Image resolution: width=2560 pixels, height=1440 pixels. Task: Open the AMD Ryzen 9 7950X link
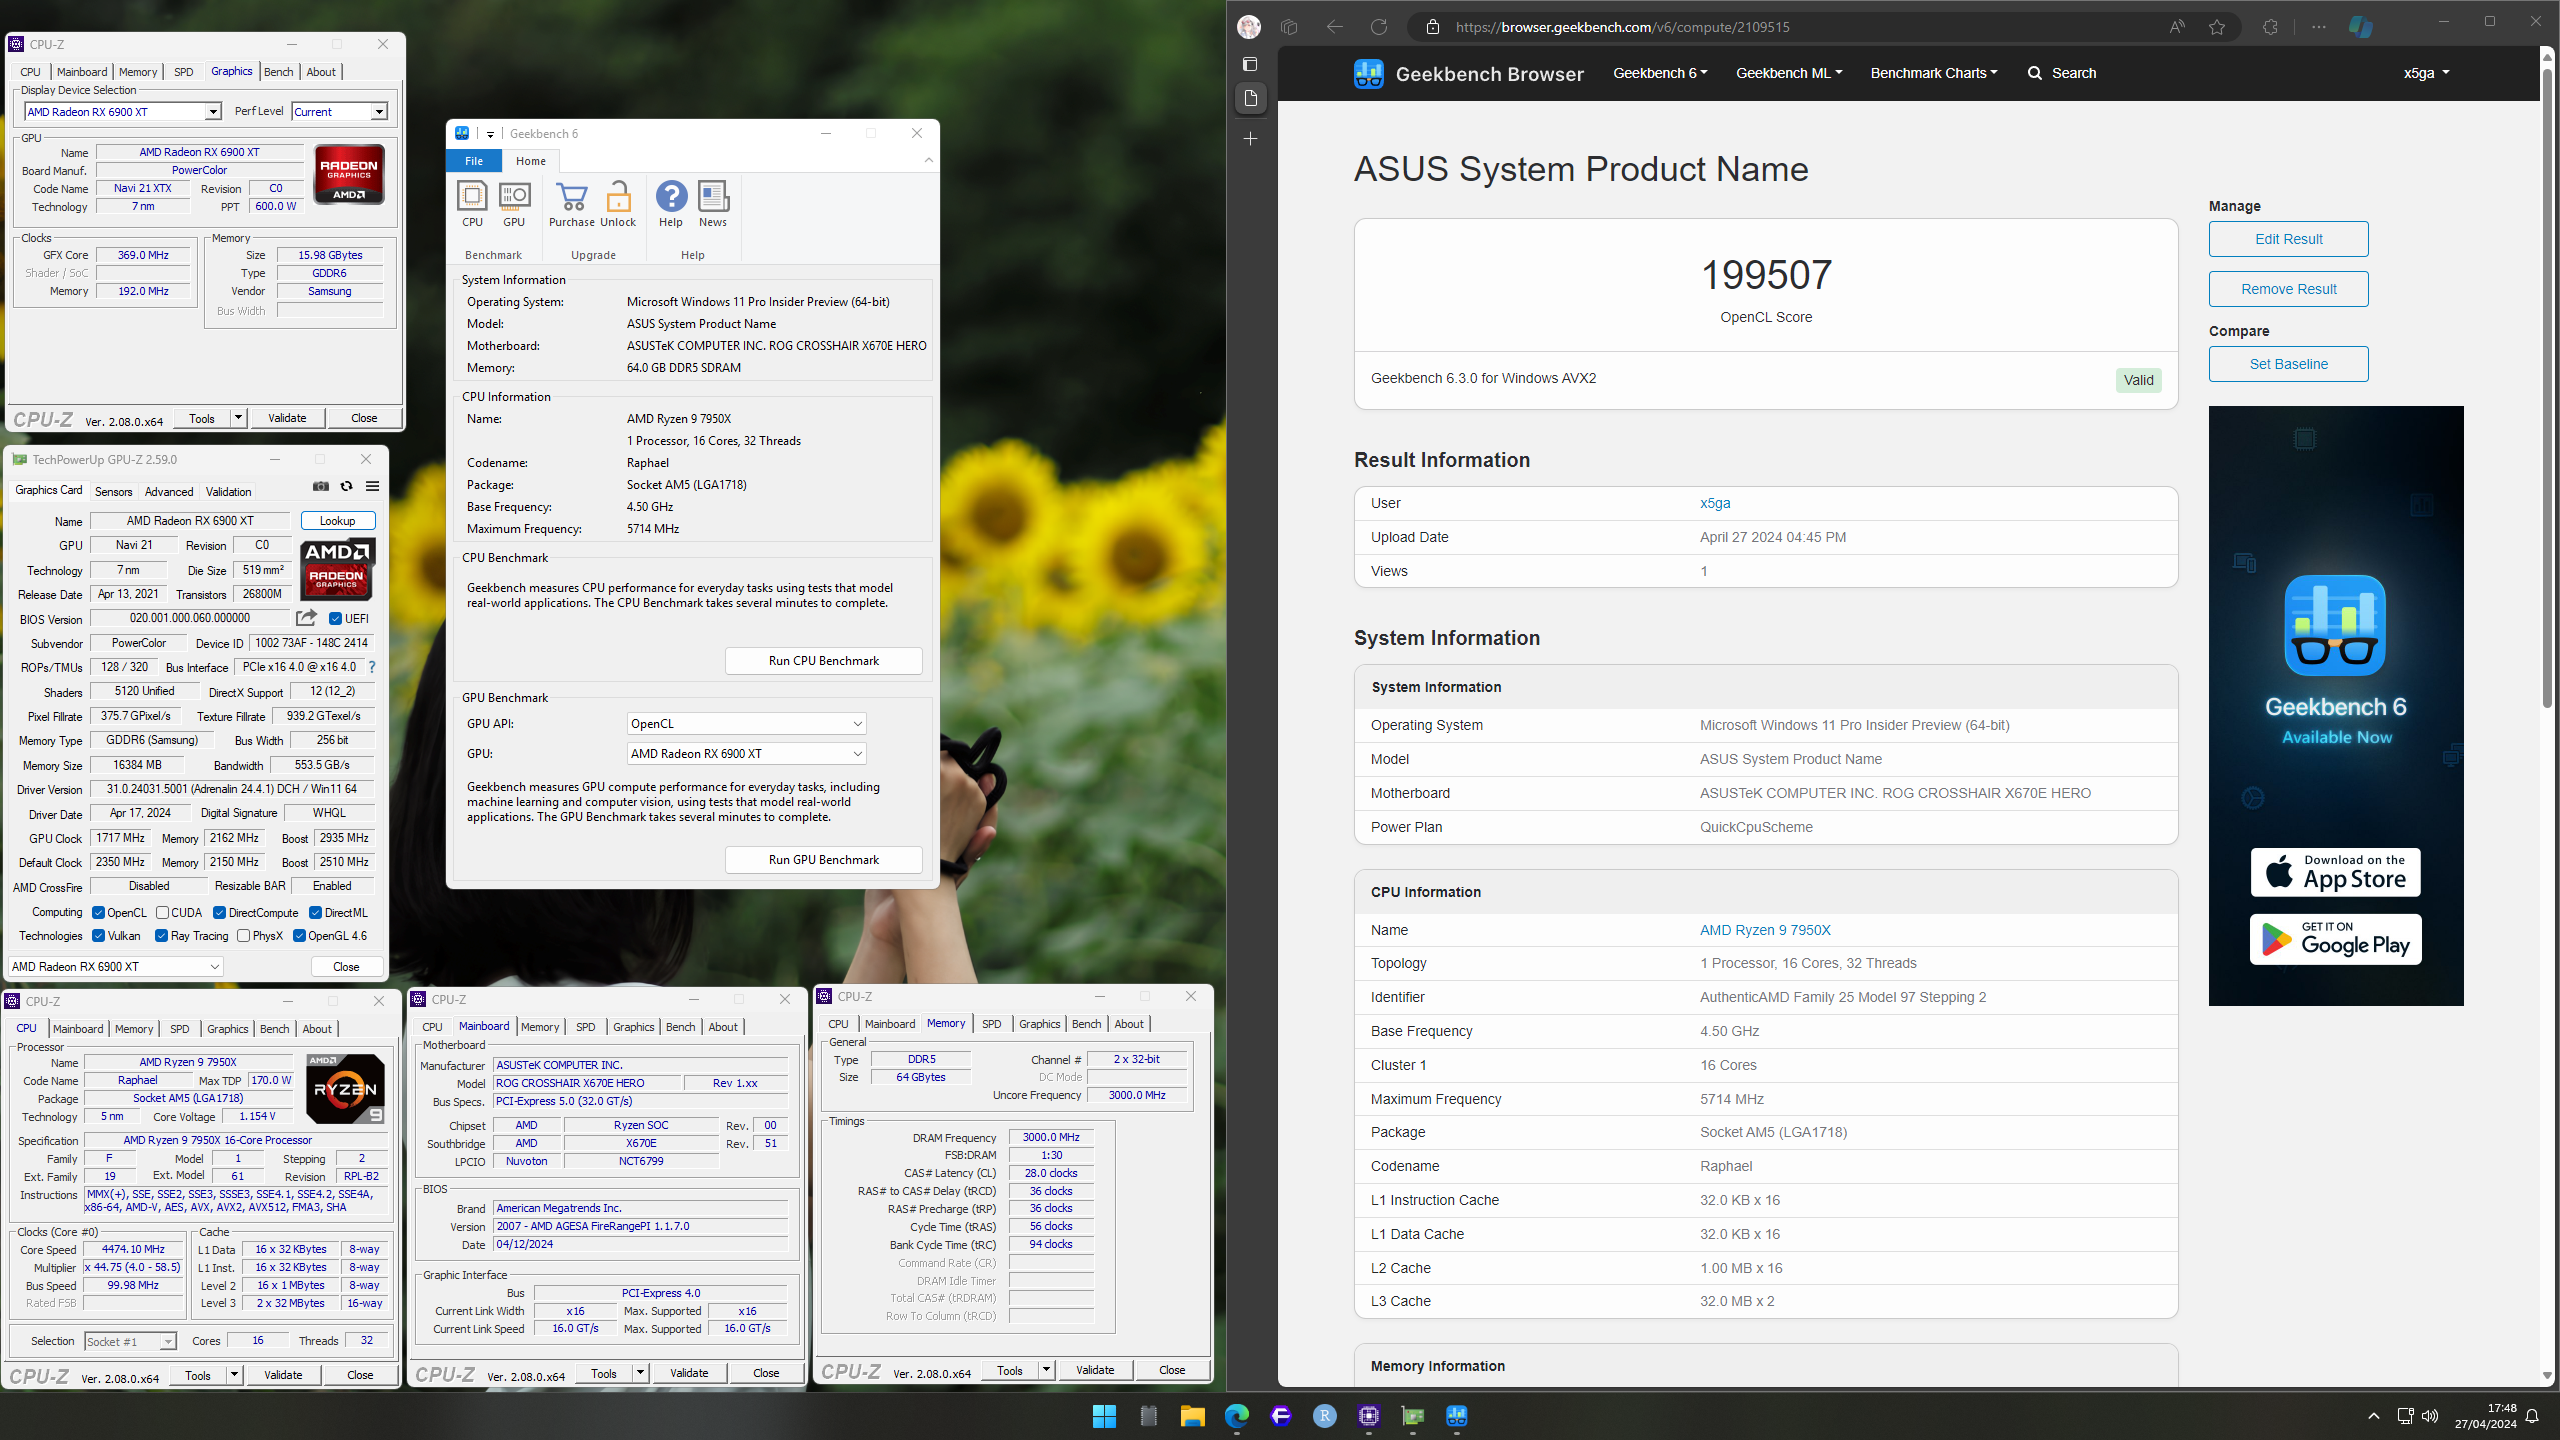coord(1765,930)
